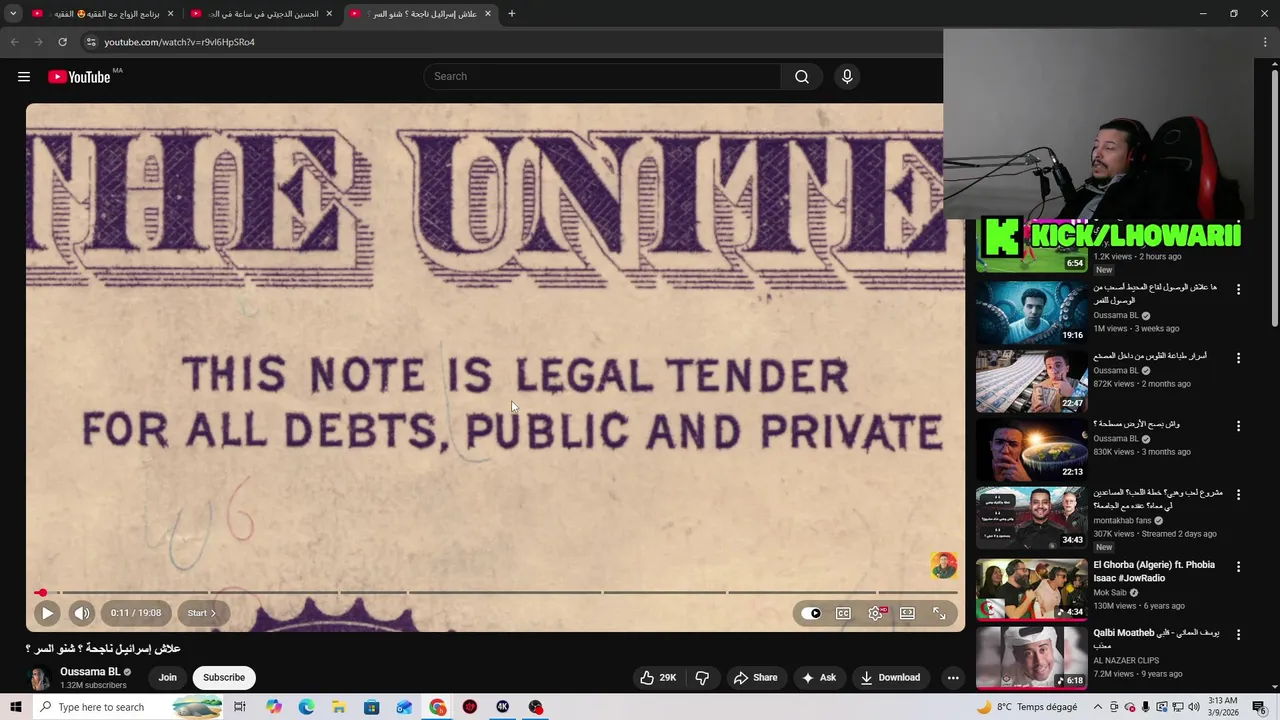Open options menu for 22:47 video
The height and width of the screenshot is (720, 1280).
tap(1238, 357)
